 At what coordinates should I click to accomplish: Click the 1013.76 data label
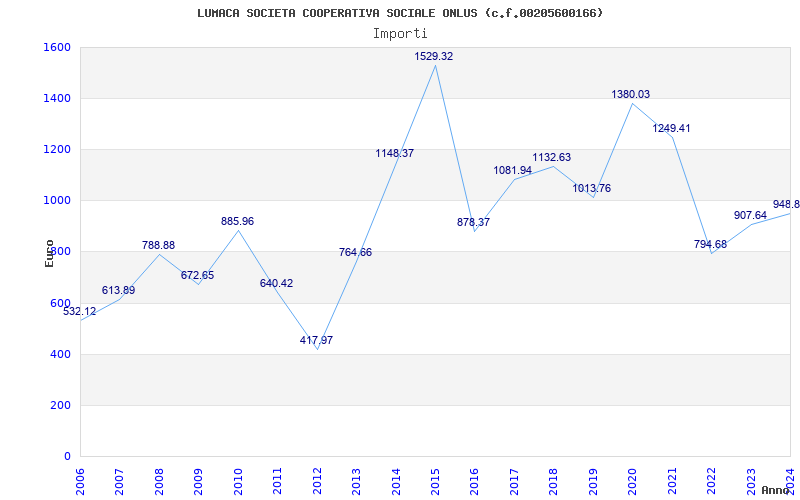point(592,189)
